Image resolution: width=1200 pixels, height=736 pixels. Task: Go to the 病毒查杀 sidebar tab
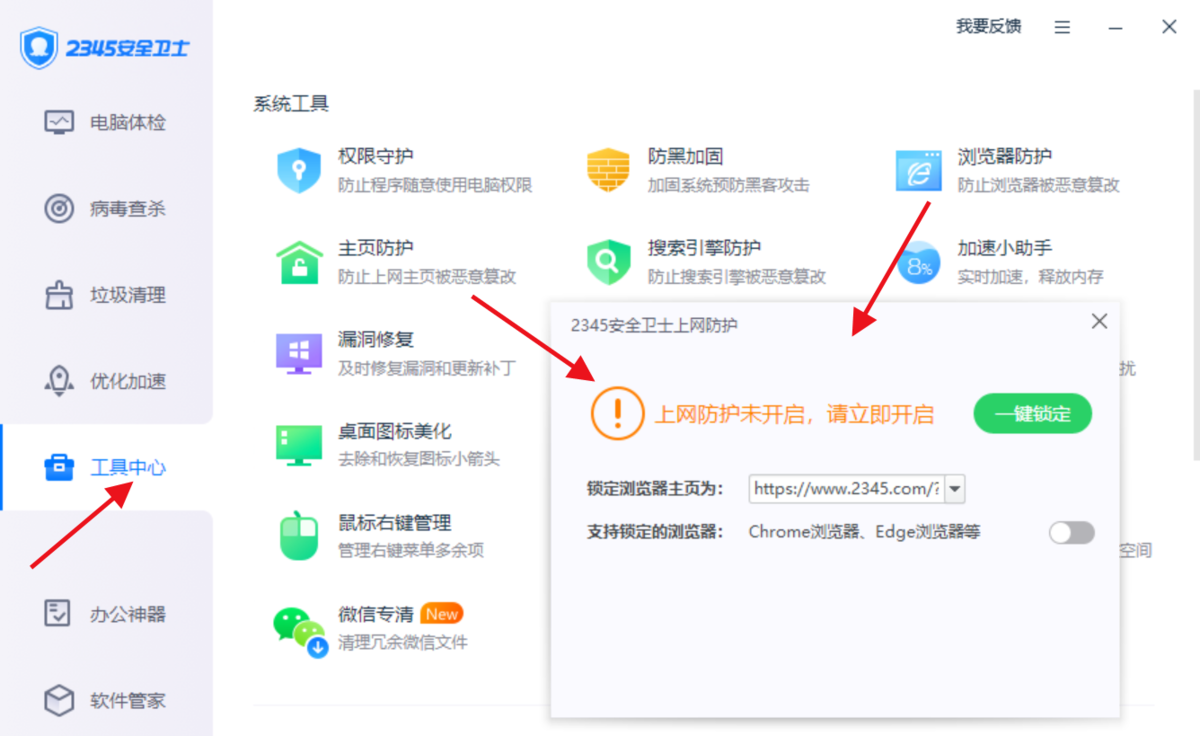point(106,209)
